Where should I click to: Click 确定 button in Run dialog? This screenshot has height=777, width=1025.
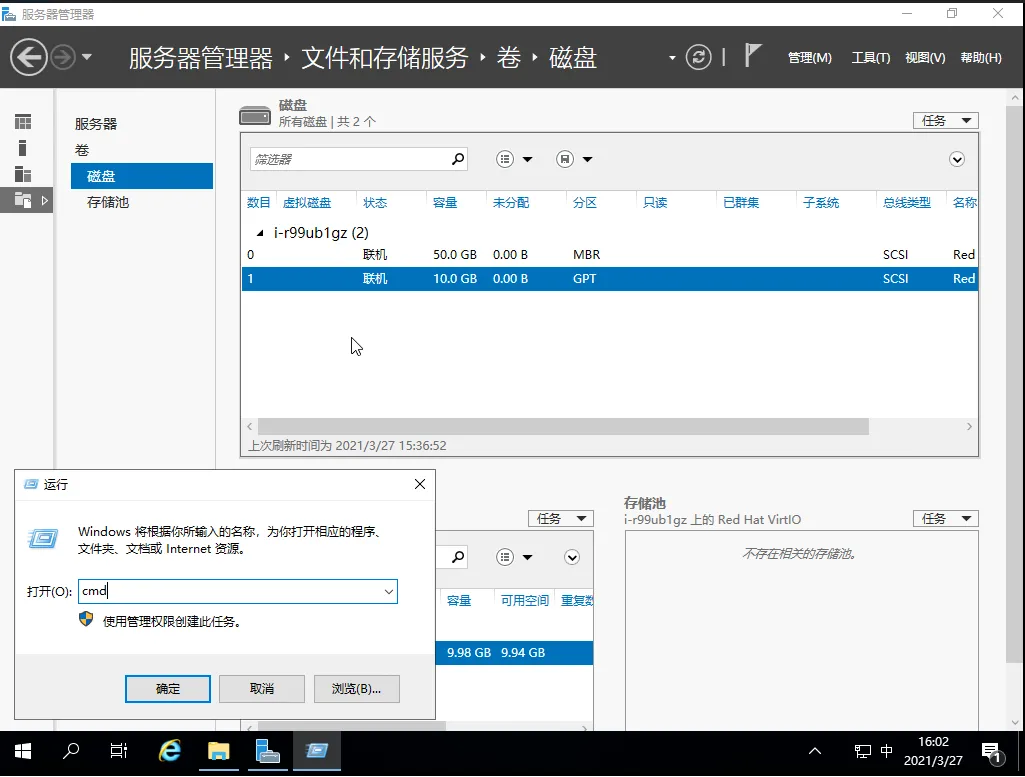(x=168, y=689)
